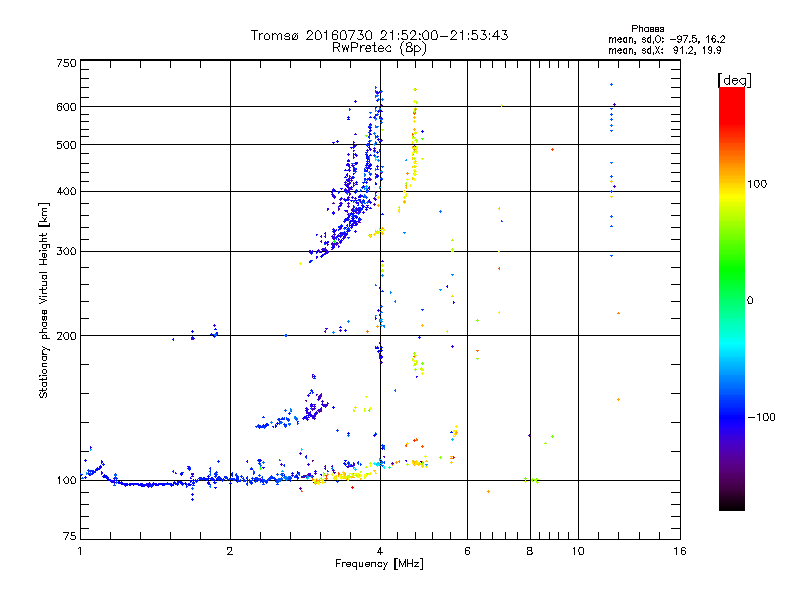
Task: Click the y-axis tick label '75'
Action: (x=70, y=536)
